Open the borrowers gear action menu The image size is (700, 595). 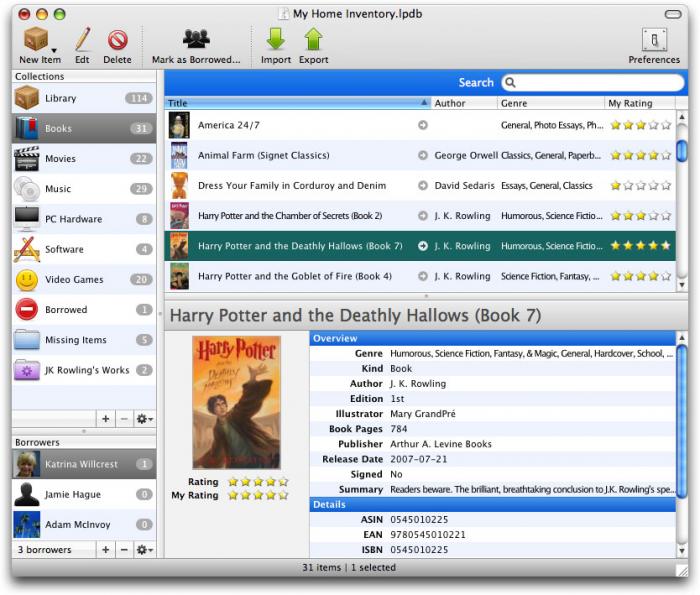[145, 549]
